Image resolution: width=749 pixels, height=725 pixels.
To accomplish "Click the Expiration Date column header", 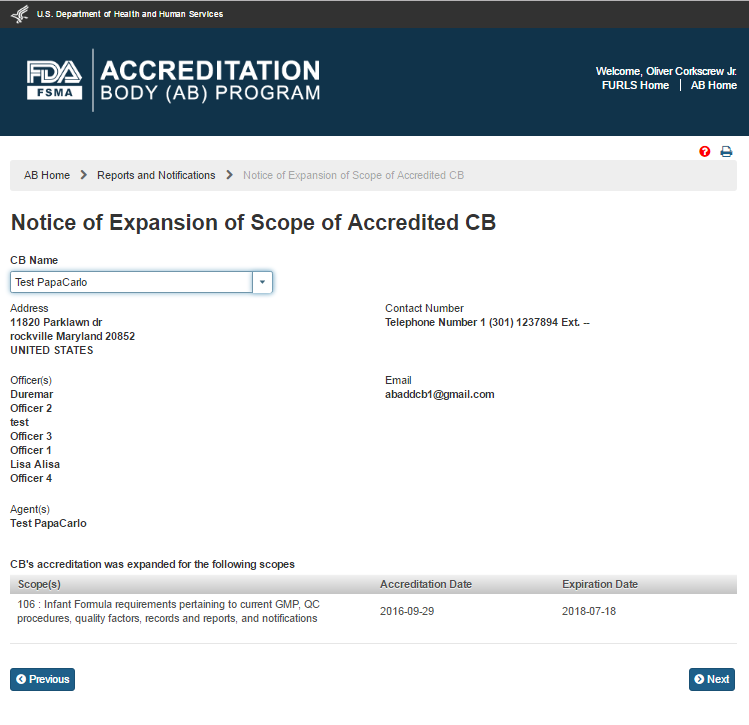I will click(x=600, y=584).
